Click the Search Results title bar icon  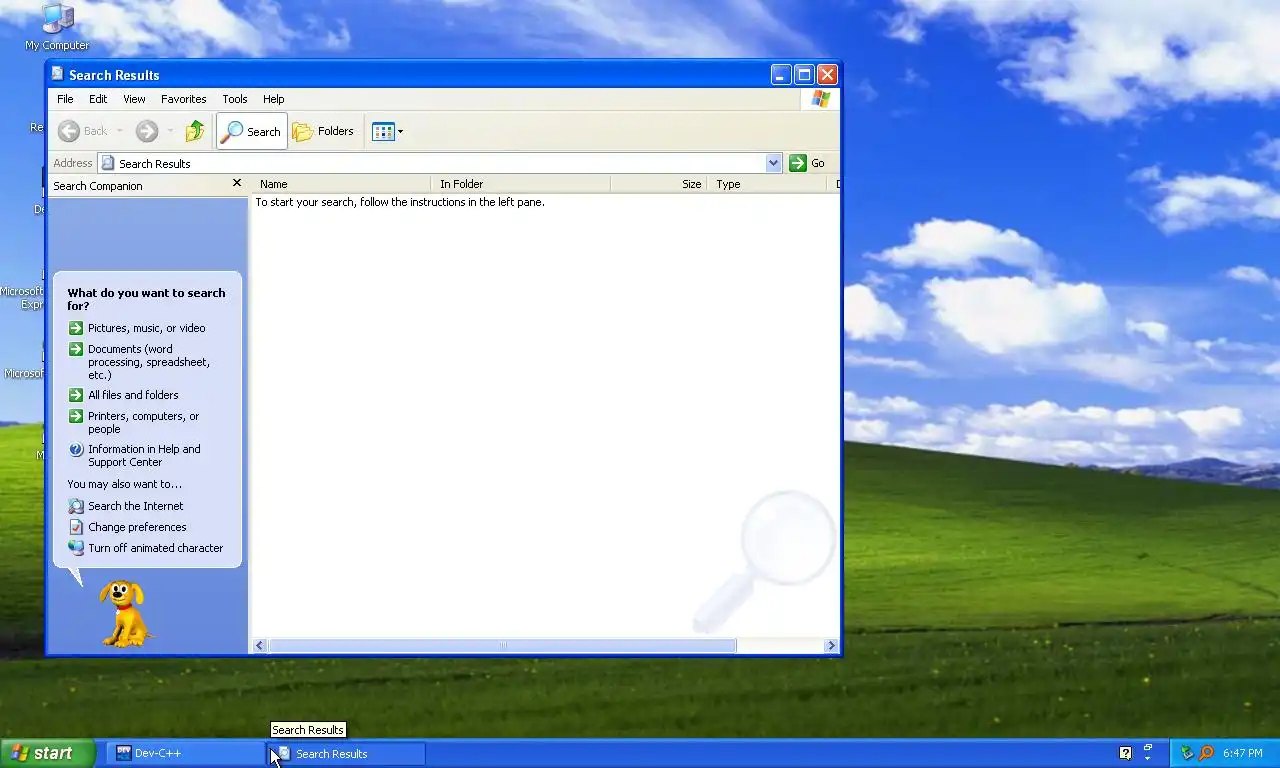point(58,74)
